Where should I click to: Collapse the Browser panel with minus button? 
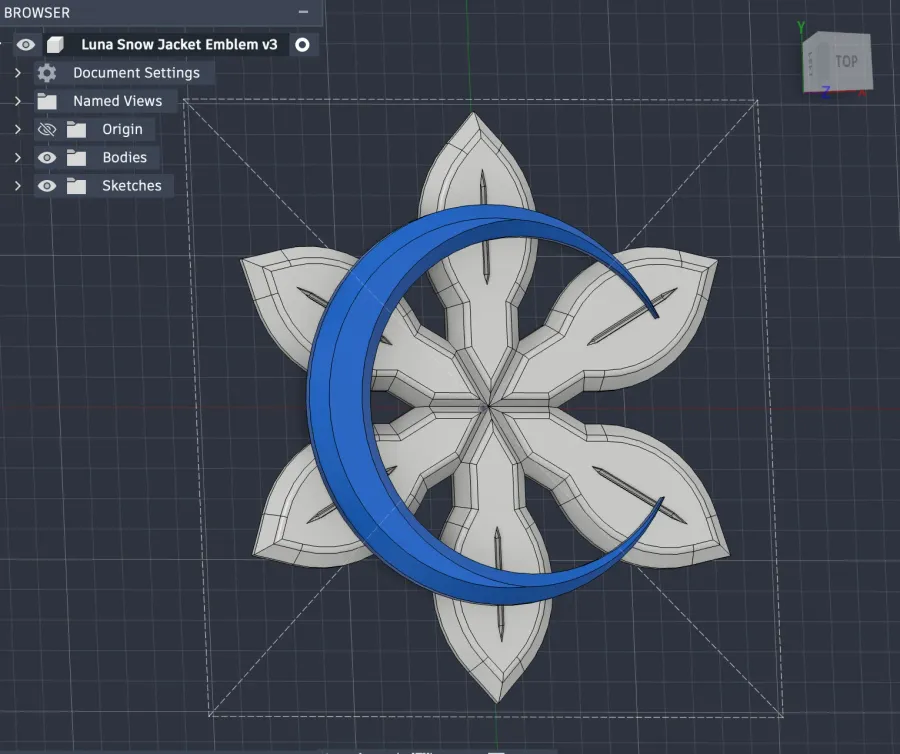304,12
